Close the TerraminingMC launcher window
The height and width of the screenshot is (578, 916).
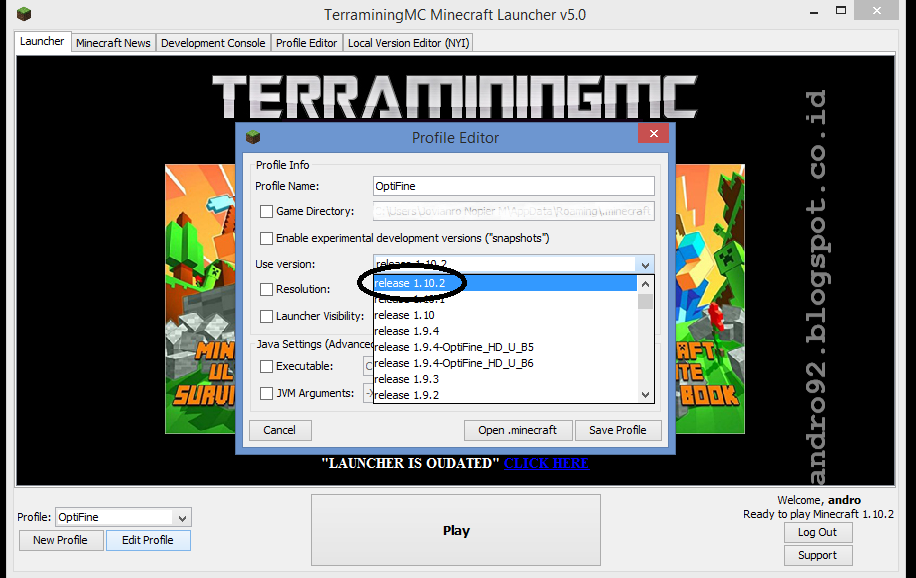(876, 11)
